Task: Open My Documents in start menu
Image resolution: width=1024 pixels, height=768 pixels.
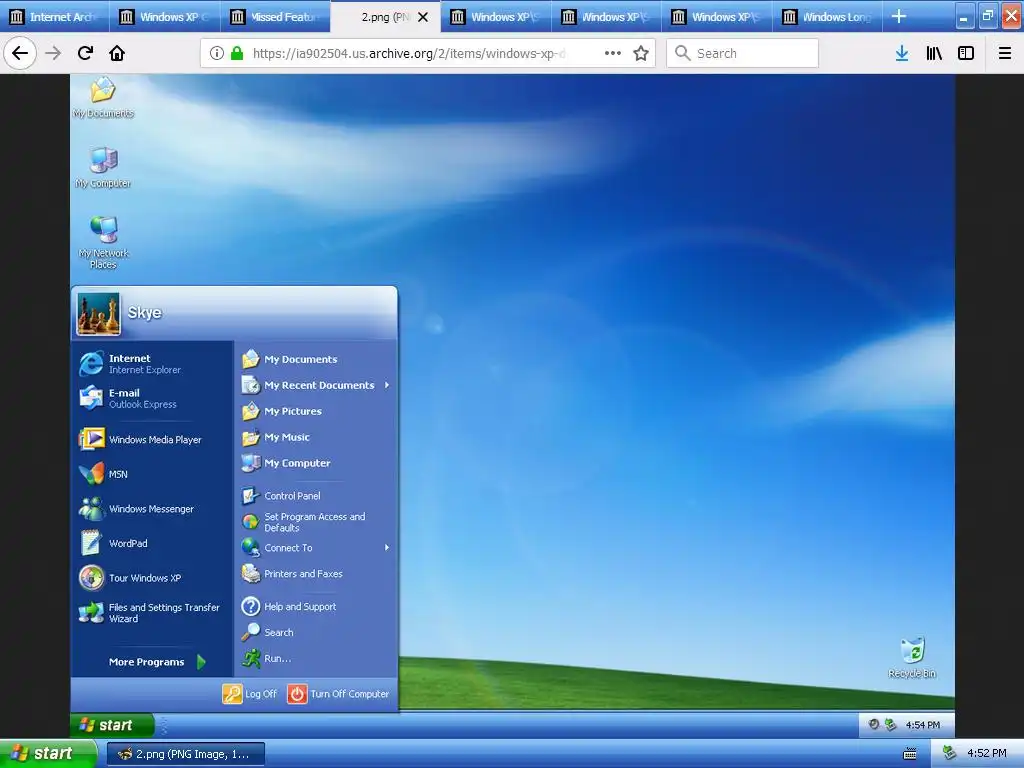Action: 316,359
